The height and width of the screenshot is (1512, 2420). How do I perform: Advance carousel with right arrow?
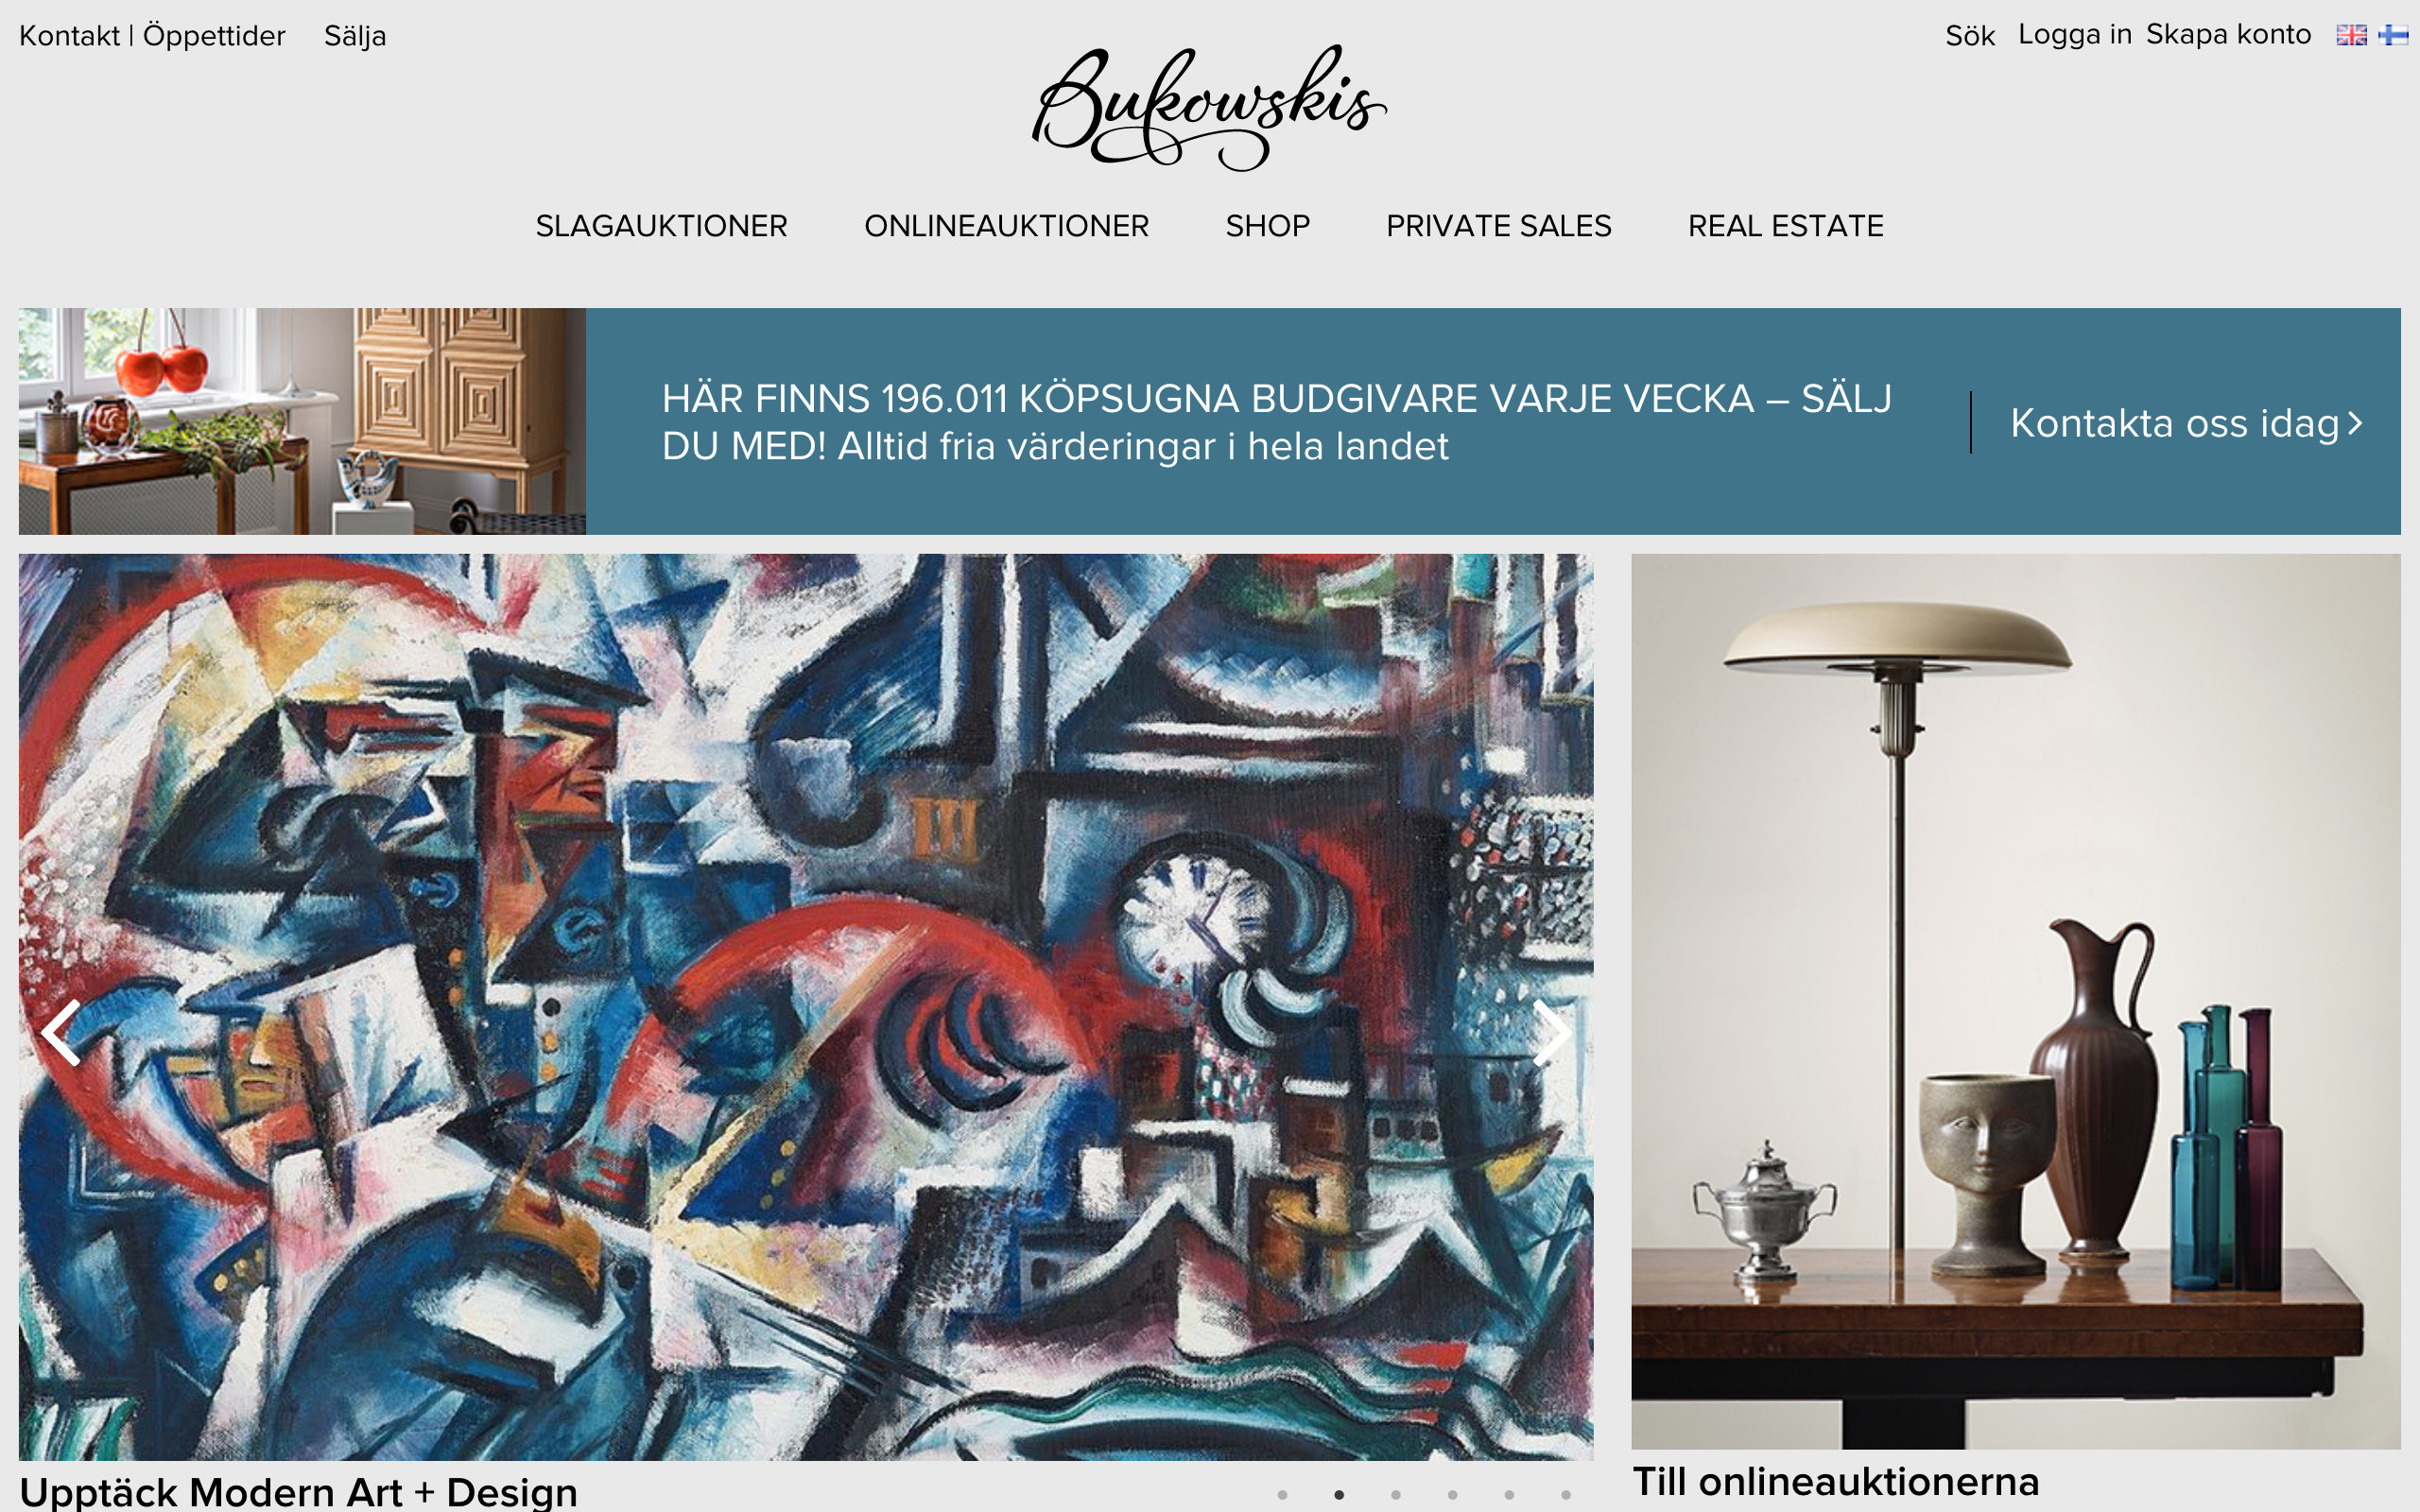tap(1551, 1032)
